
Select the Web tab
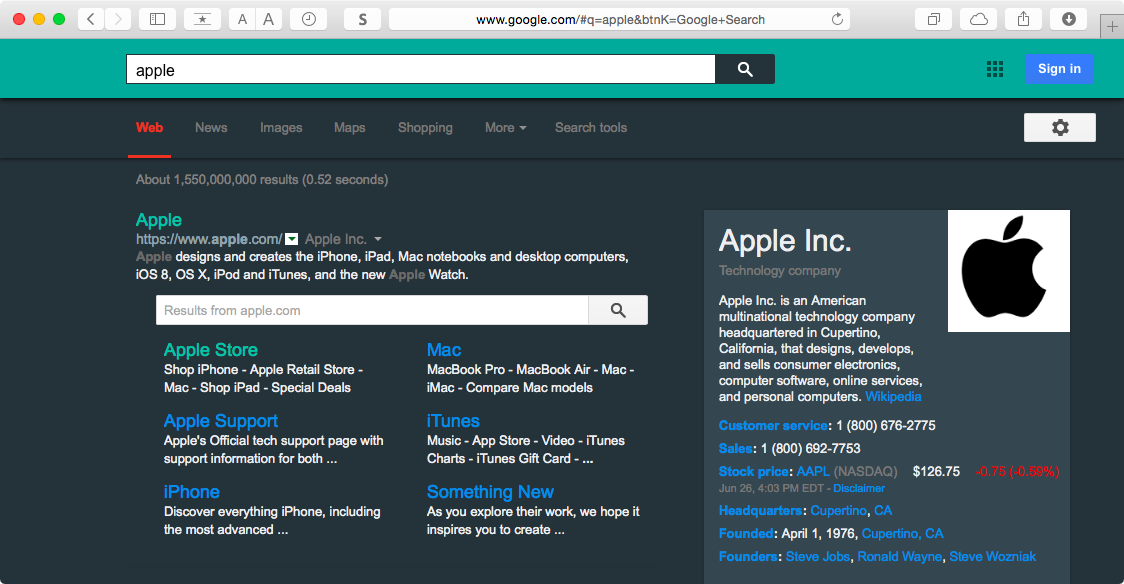[150, 128]
